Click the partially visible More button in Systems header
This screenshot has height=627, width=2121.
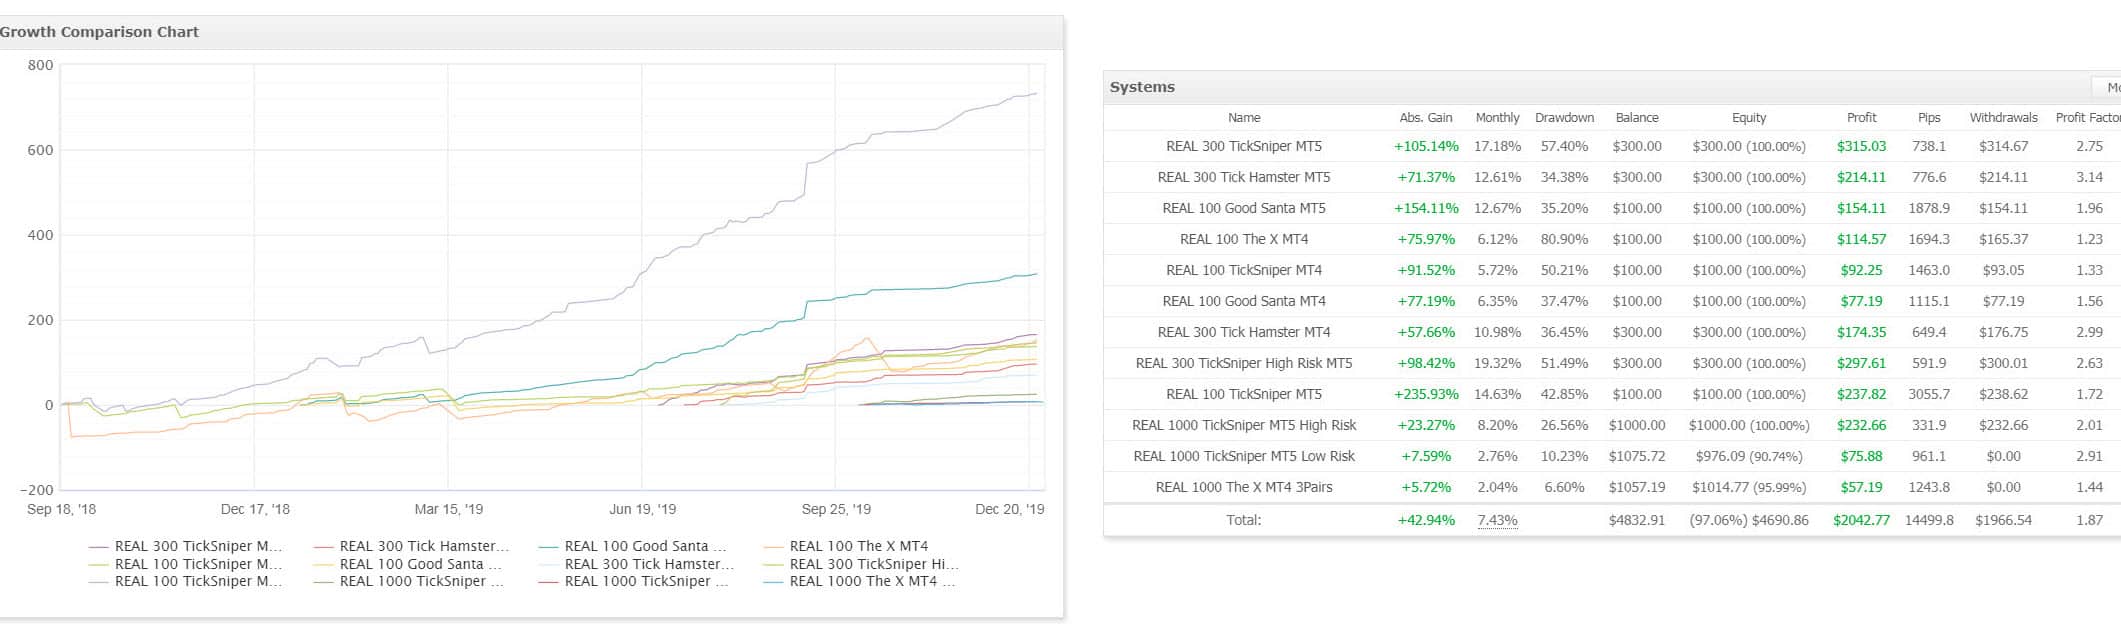point(2111,87)
